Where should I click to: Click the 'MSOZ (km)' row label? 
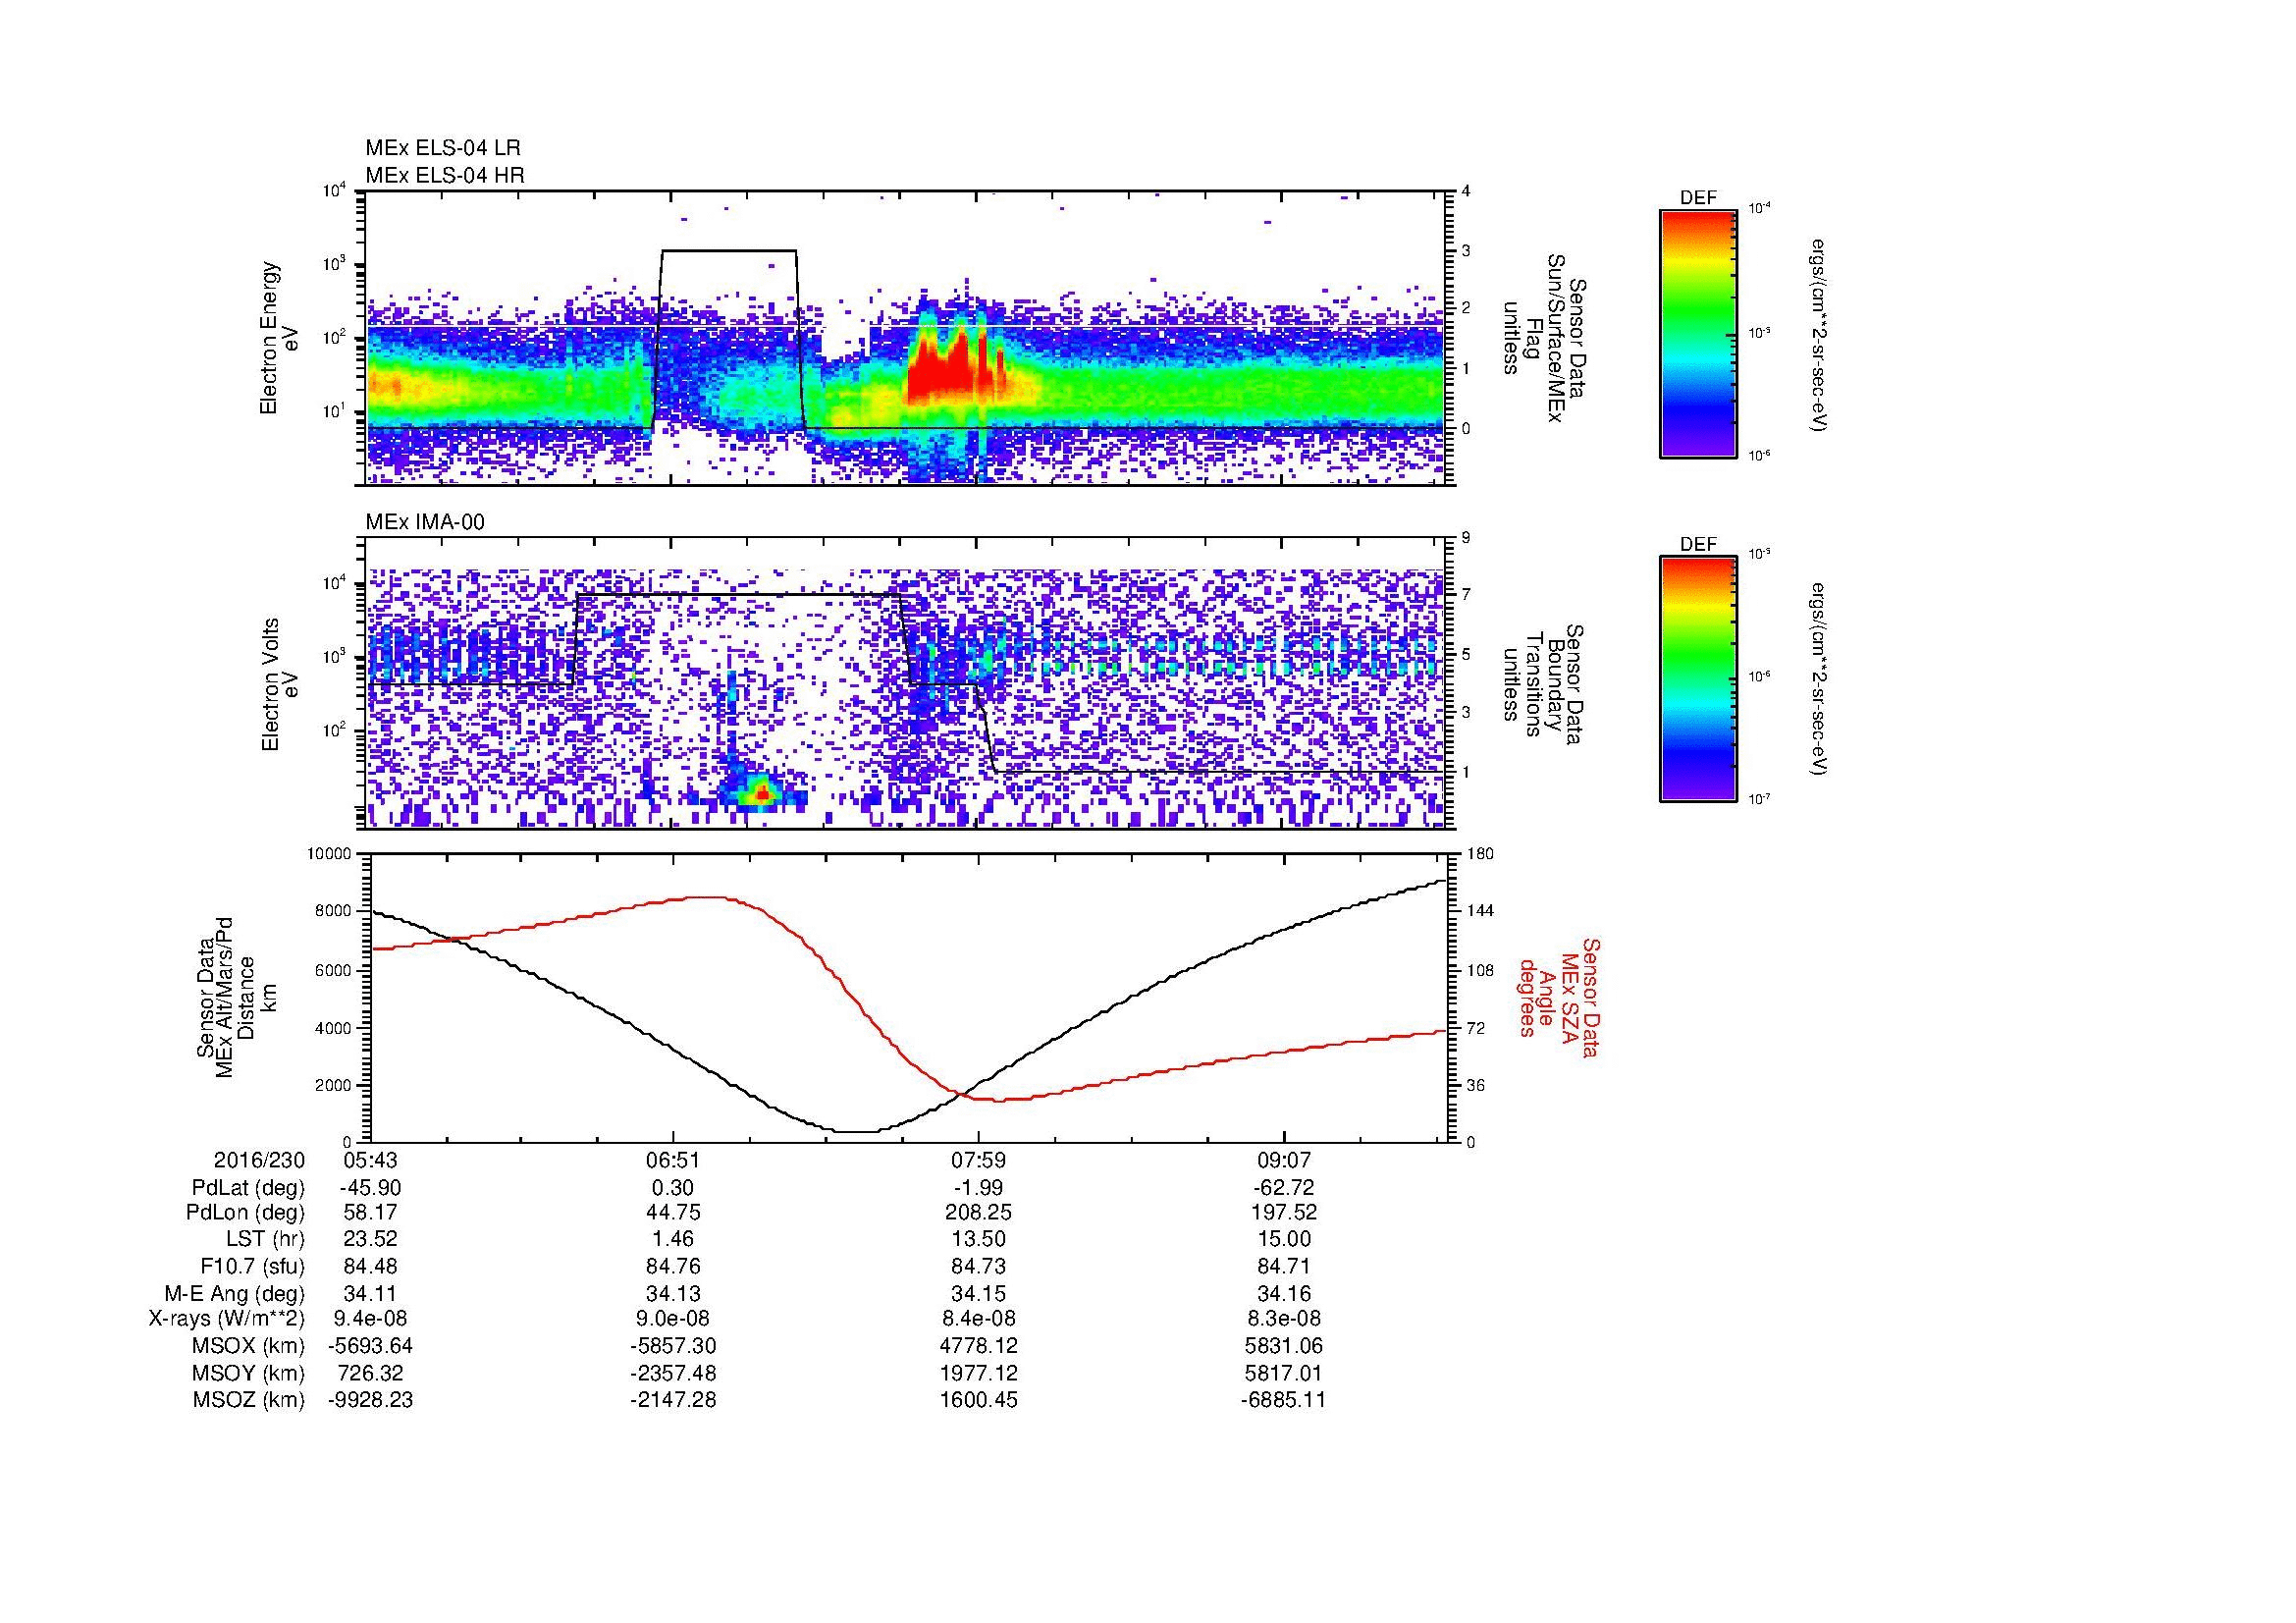point(249,1400)
